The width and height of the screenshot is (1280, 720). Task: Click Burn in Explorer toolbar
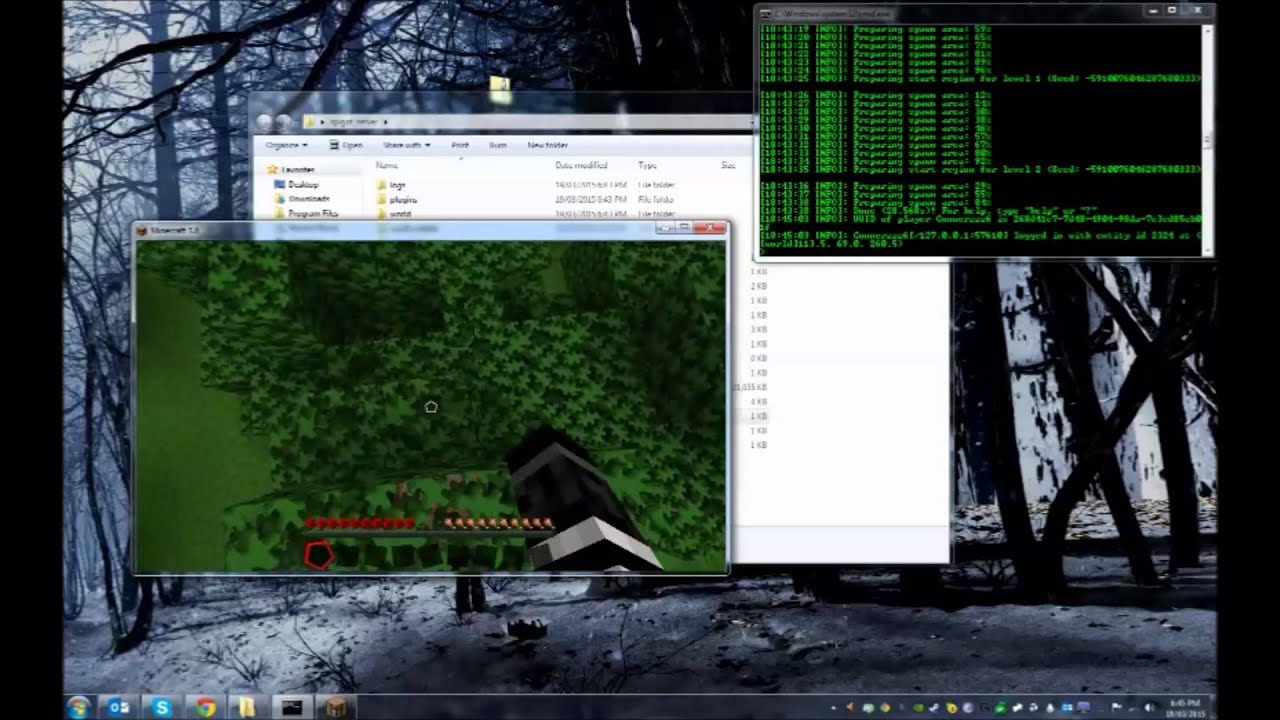point(498,145)
